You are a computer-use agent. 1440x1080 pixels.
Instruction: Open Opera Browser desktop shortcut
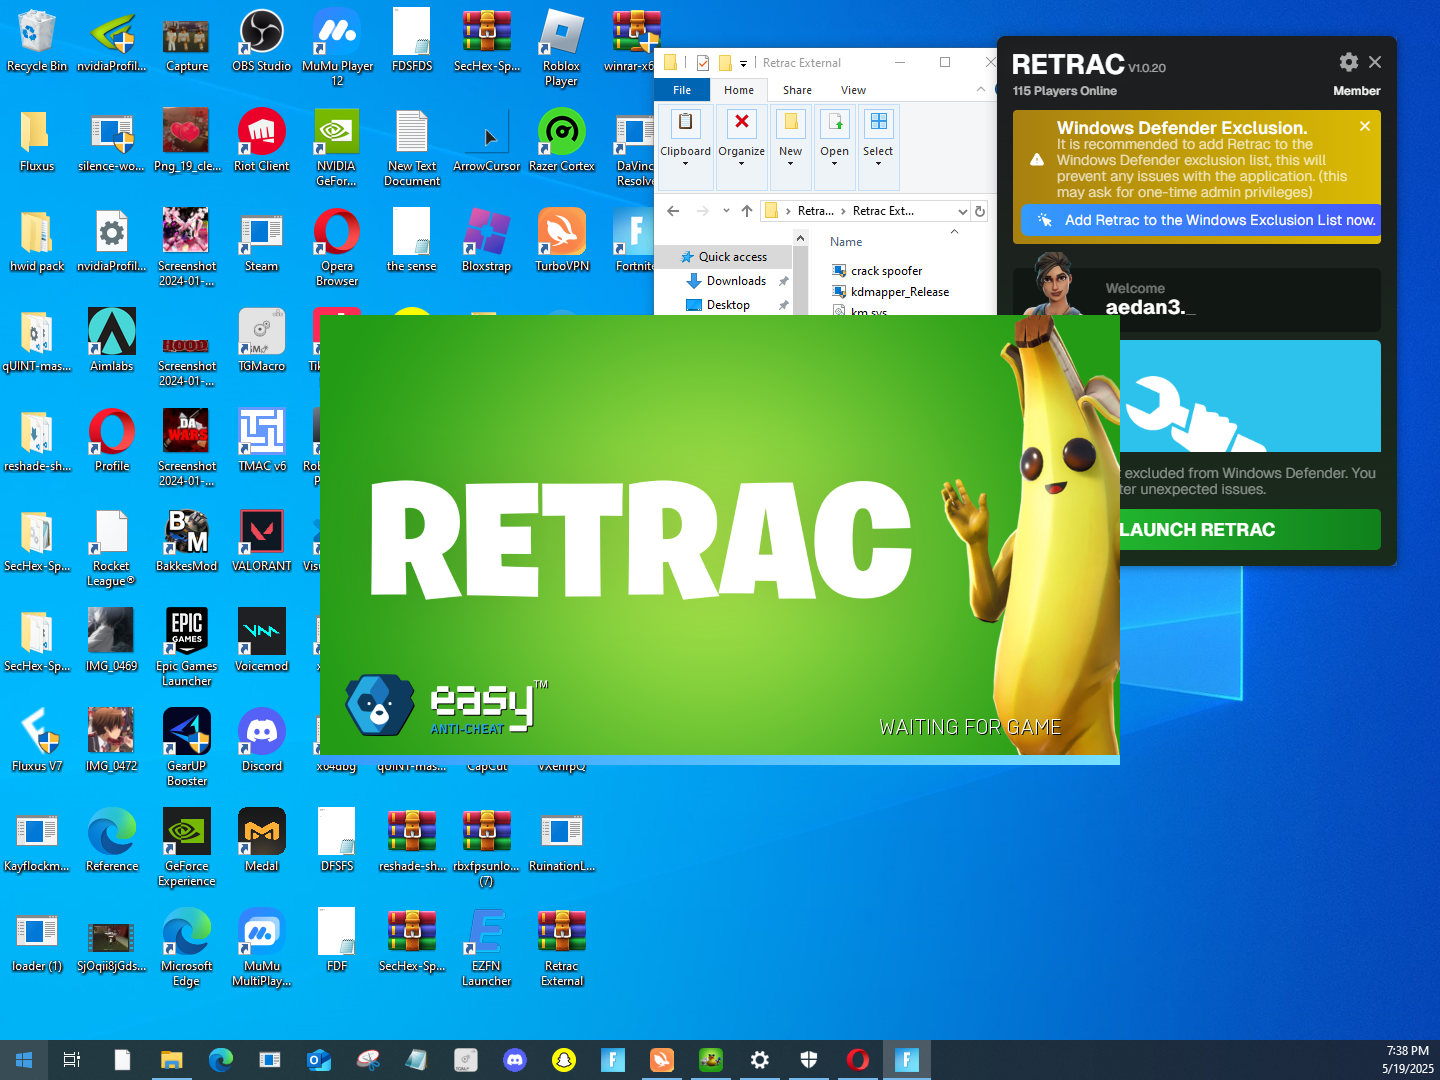[337, 248]
